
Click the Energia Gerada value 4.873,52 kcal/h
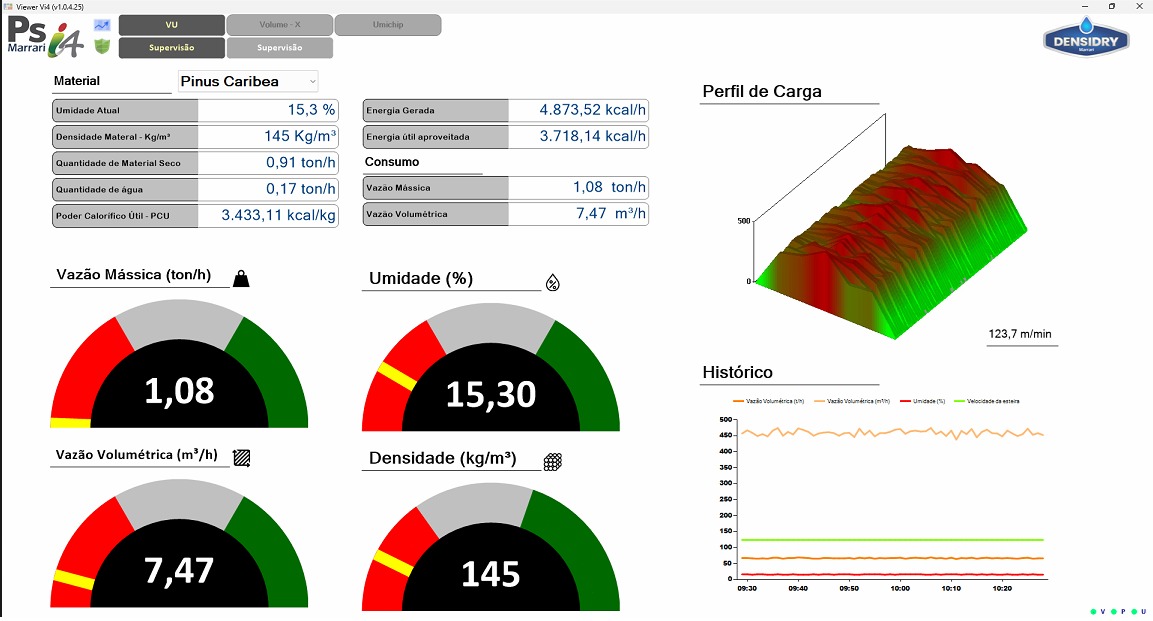tap(593, 110)
